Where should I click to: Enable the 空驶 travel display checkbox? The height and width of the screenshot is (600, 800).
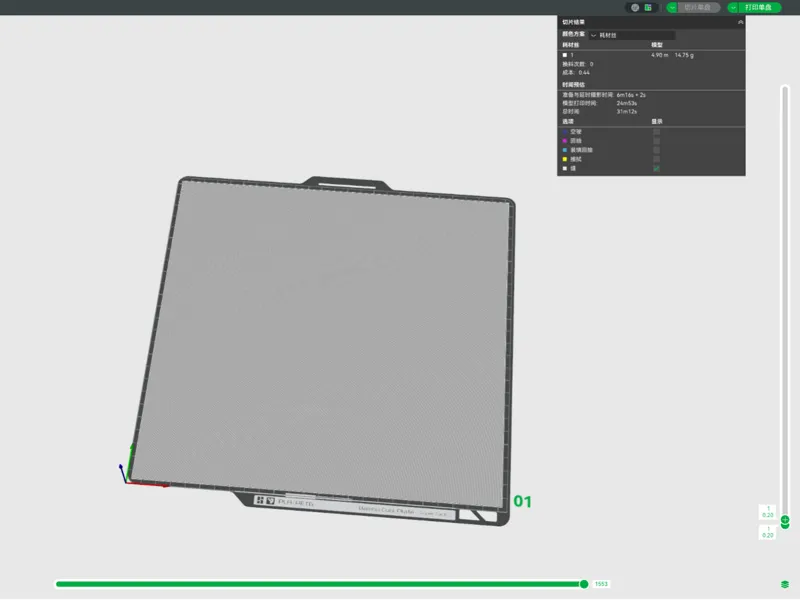657,132
